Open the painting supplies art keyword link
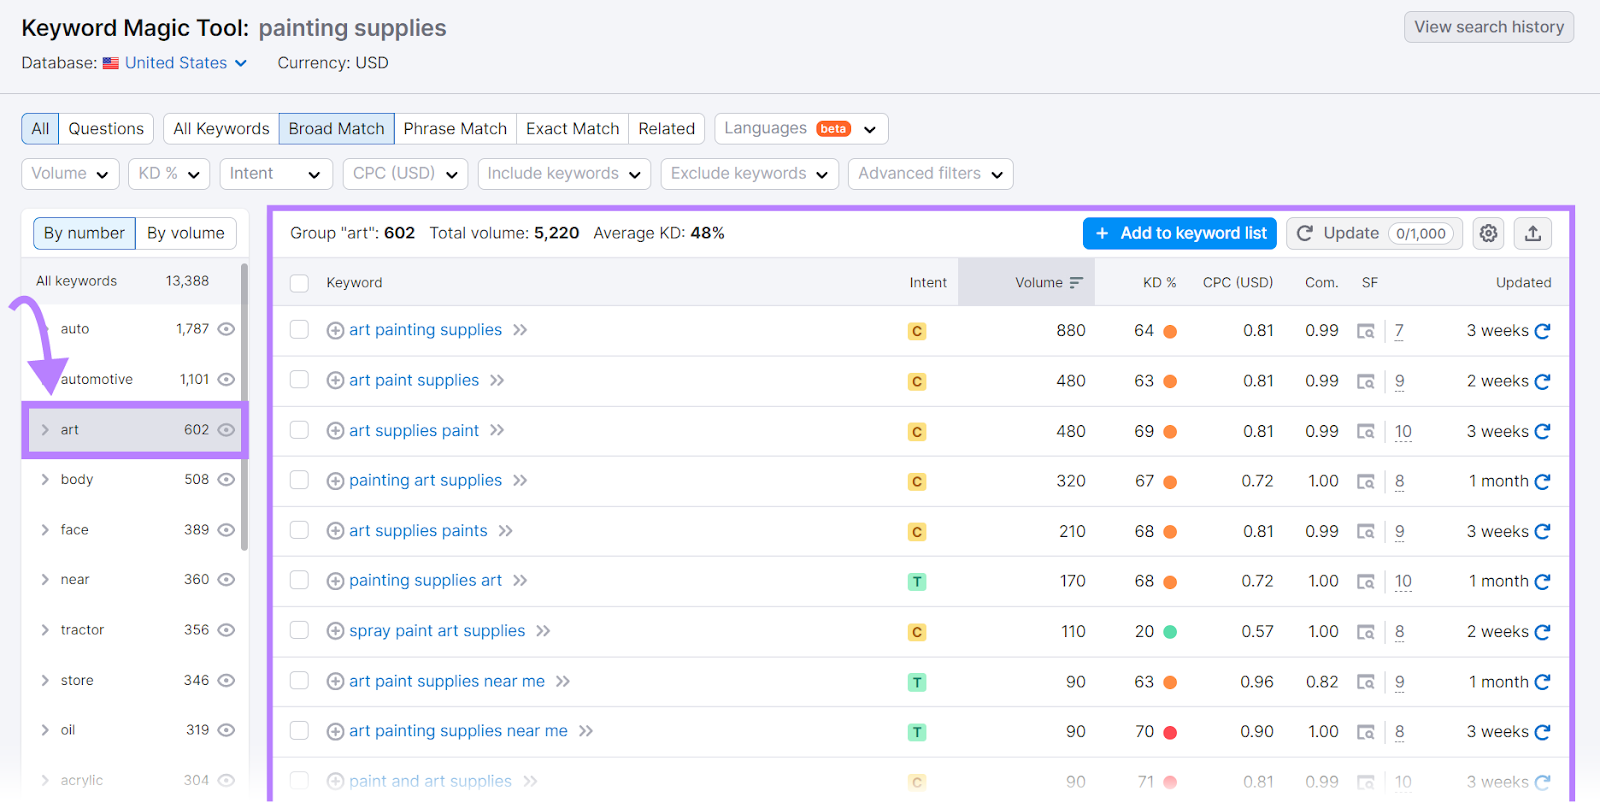Screen dimensions: 1600x803 tap(425, 581)
